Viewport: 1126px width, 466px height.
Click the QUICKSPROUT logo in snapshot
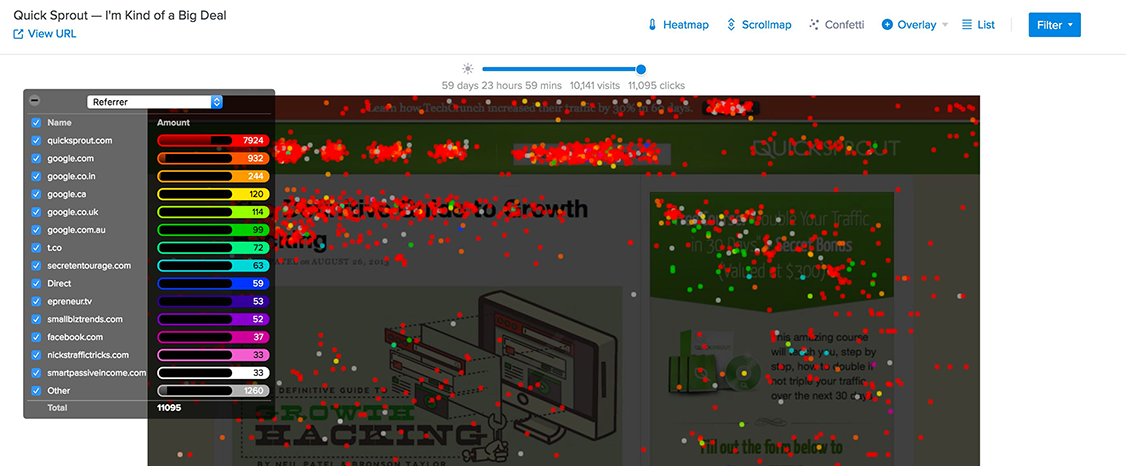pyautogui.click(x=825, y=148)
